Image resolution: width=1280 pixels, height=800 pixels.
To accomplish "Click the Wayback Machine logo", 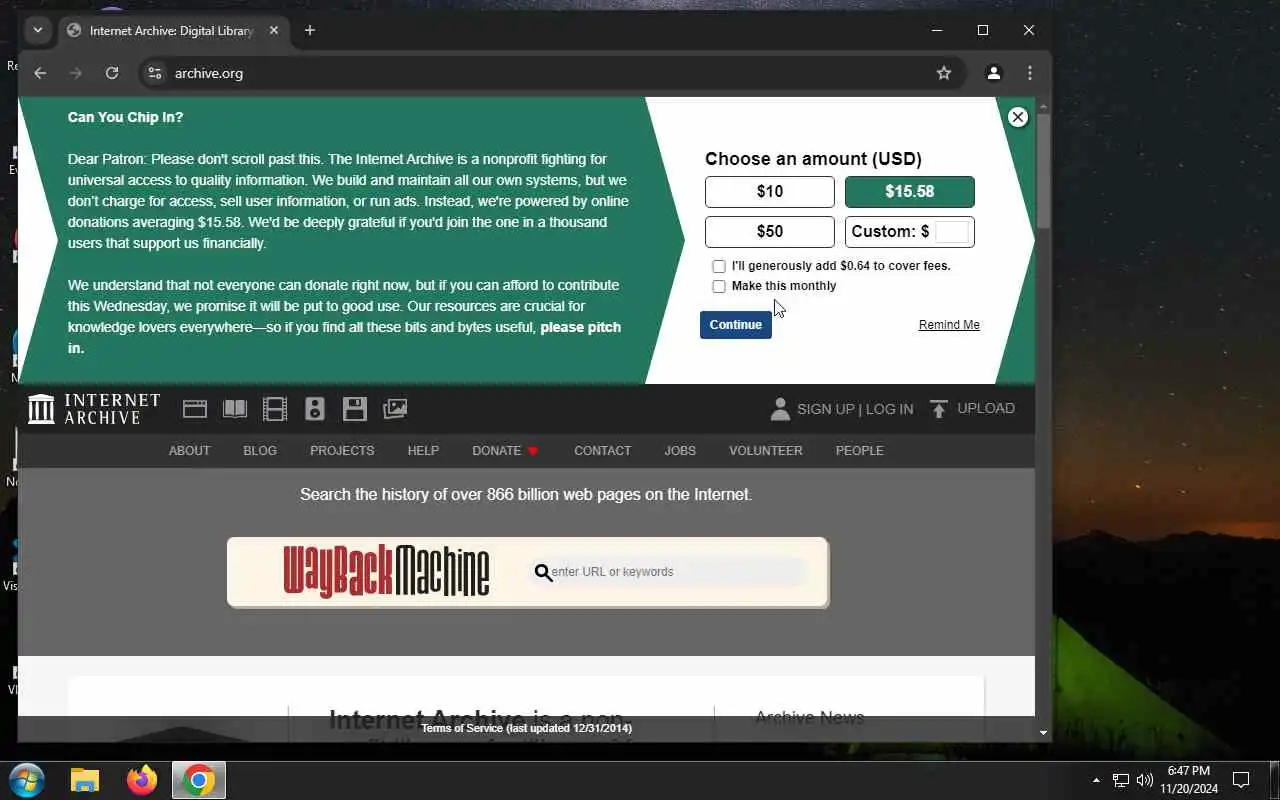I will 386,572.
